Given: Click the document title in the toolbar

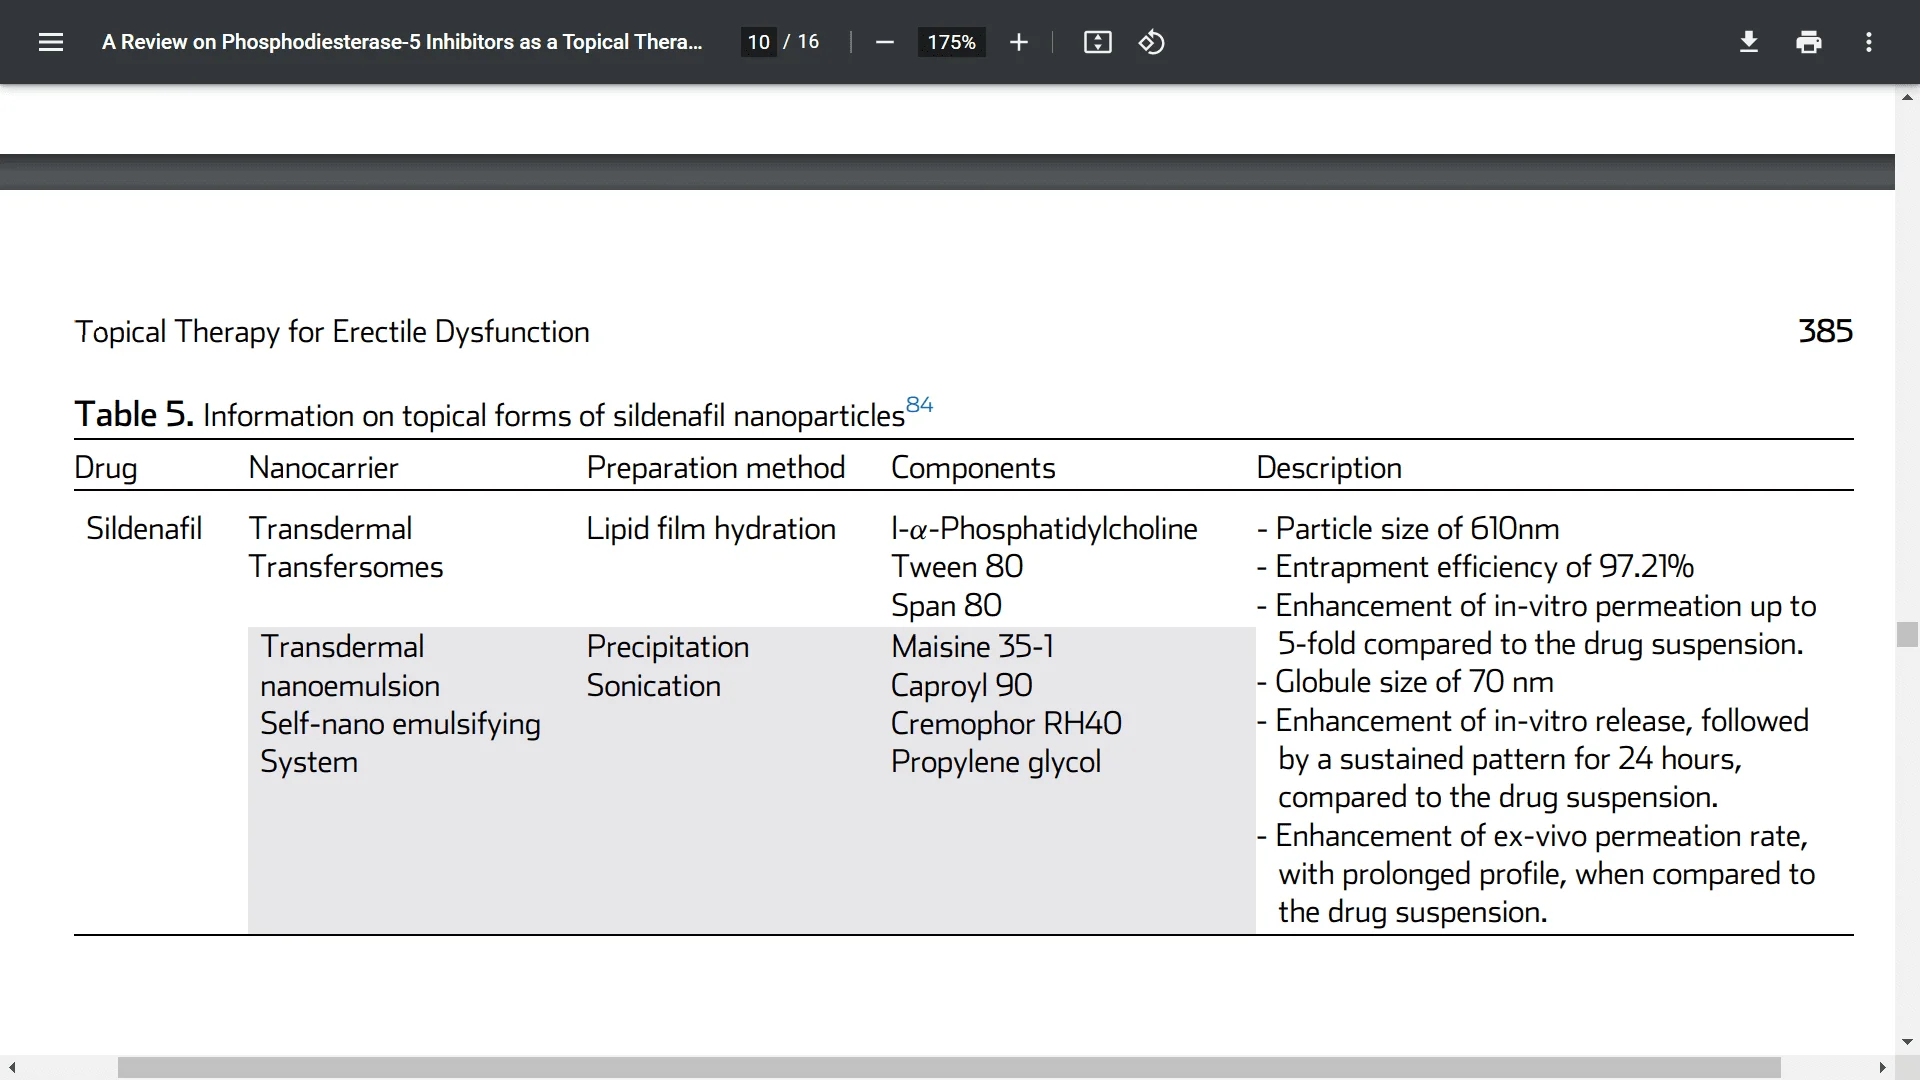Looking at the screenshot, I should [402, 42].
